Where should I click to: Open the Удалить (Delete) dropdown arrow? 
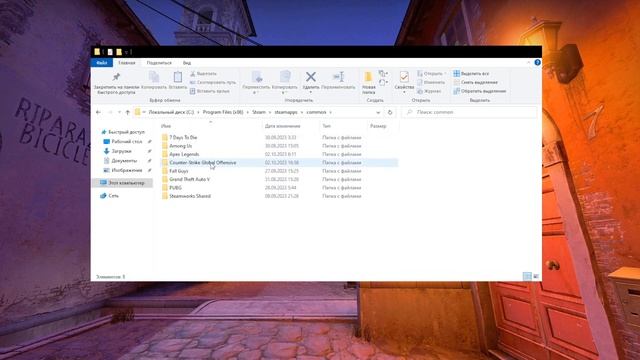311,92
